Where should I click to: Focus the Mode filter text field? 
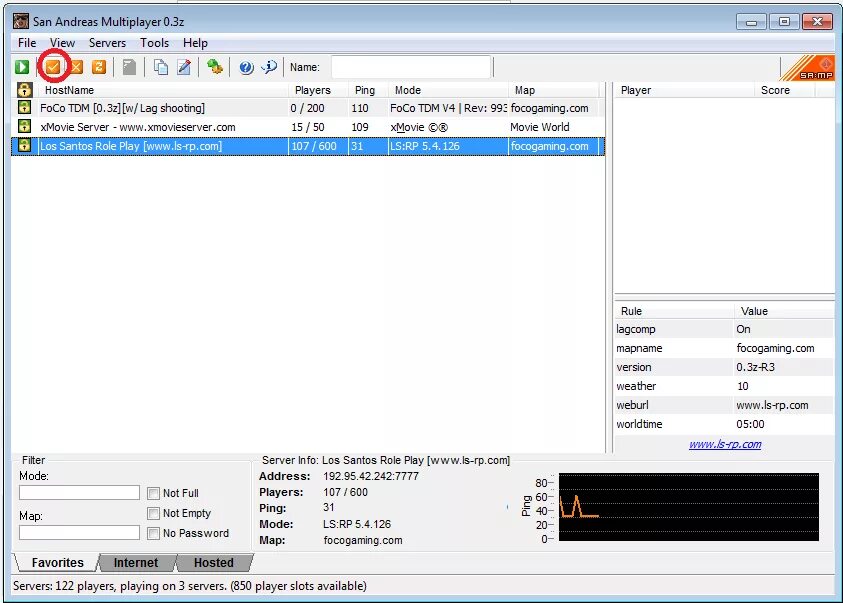click(79, 492)
